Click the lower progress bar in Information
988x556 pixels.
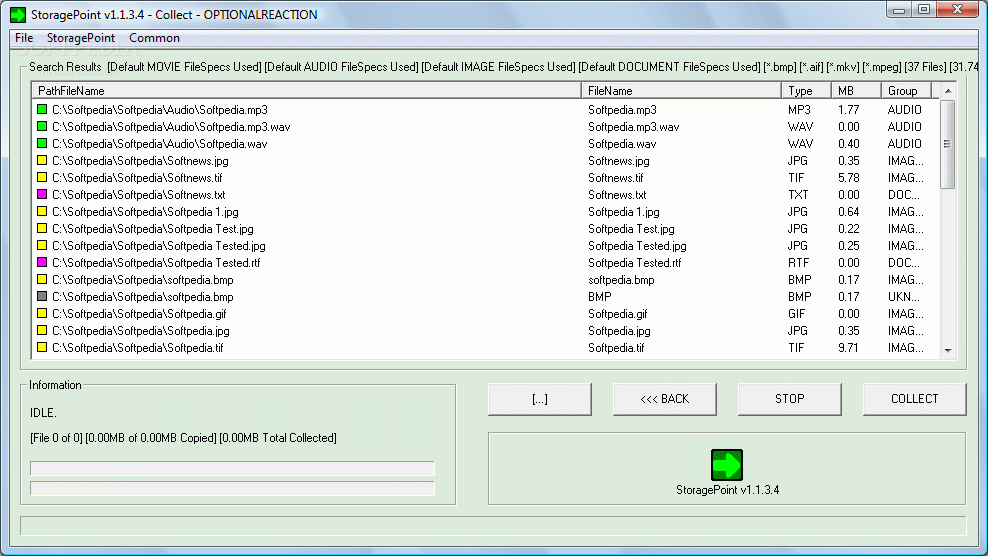pyautogui.click(x=233, y=489)
